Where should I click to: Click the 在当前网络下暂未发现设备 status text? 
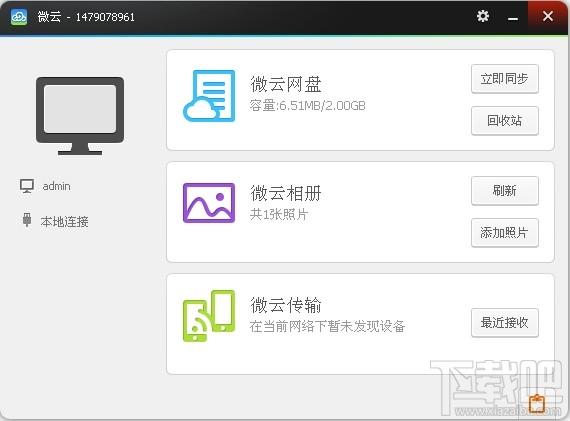[x=327, y=326]
